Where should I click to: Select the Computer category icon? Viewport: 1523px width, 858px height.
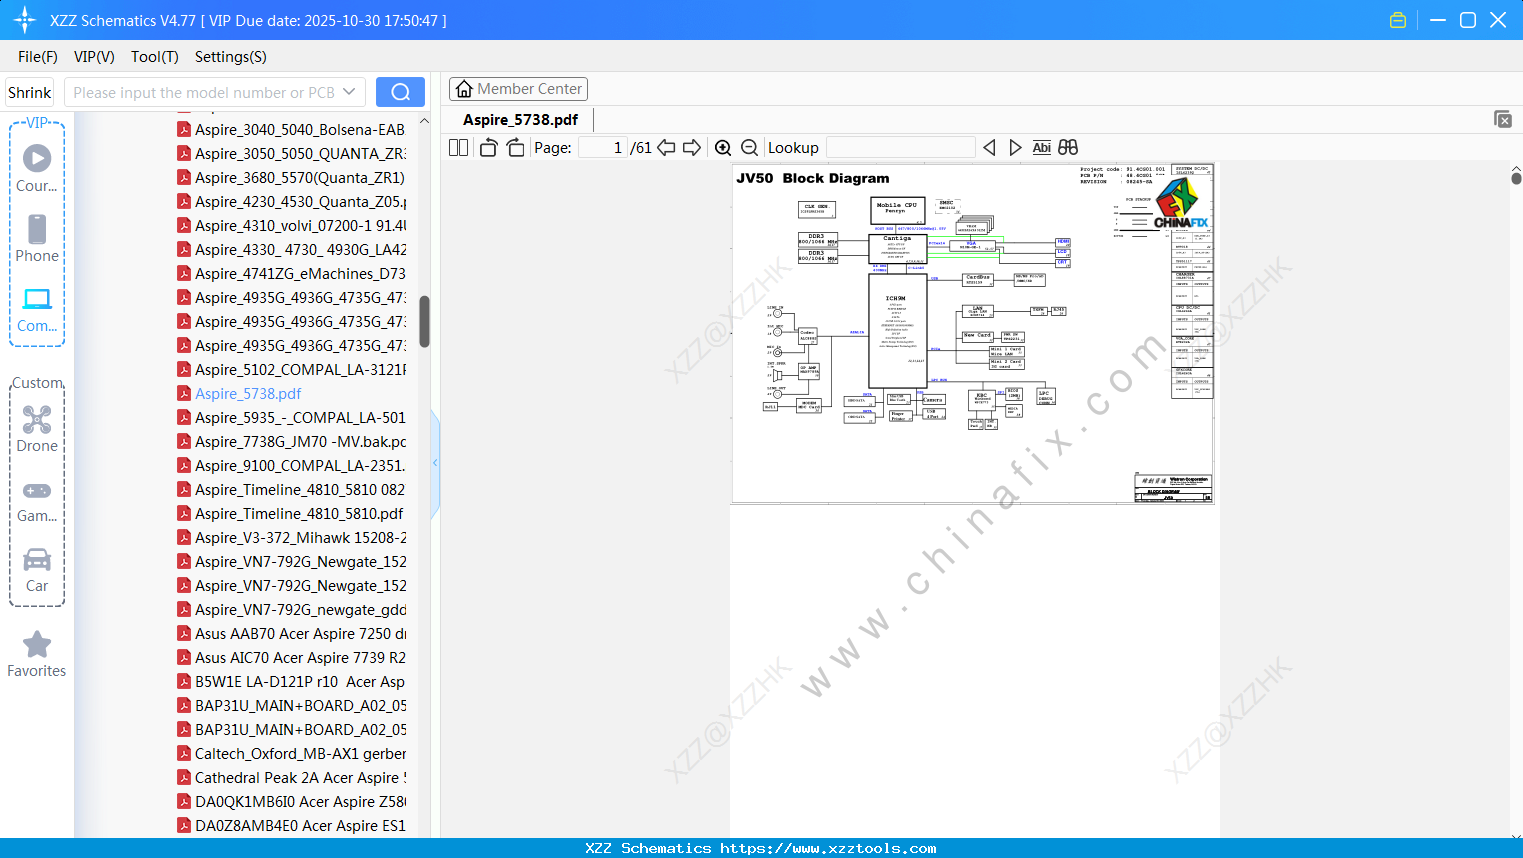[37, 309]
